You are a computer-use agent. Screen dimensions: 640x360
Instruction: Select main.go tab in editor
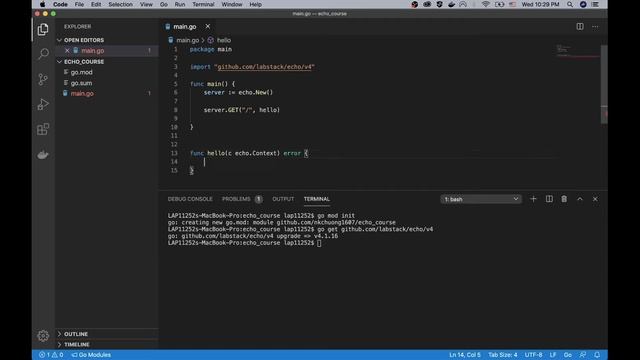click(184, 27)
